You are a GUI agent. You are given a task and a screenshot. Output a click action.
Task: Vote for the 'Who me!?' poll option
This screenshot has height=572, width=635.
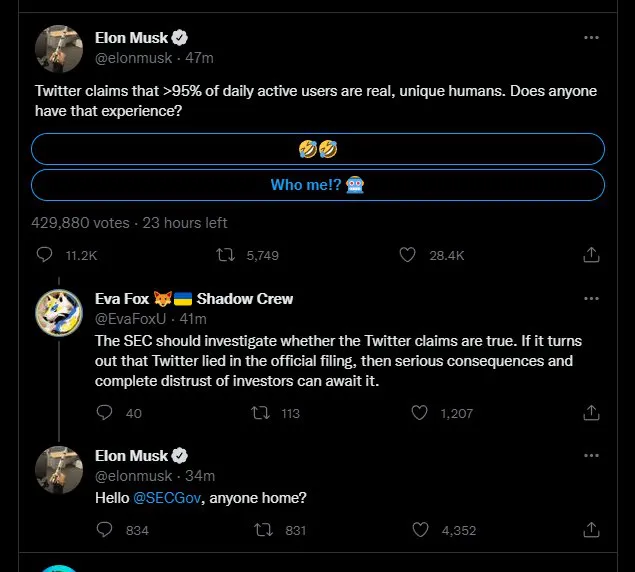[x=318, y=185]
